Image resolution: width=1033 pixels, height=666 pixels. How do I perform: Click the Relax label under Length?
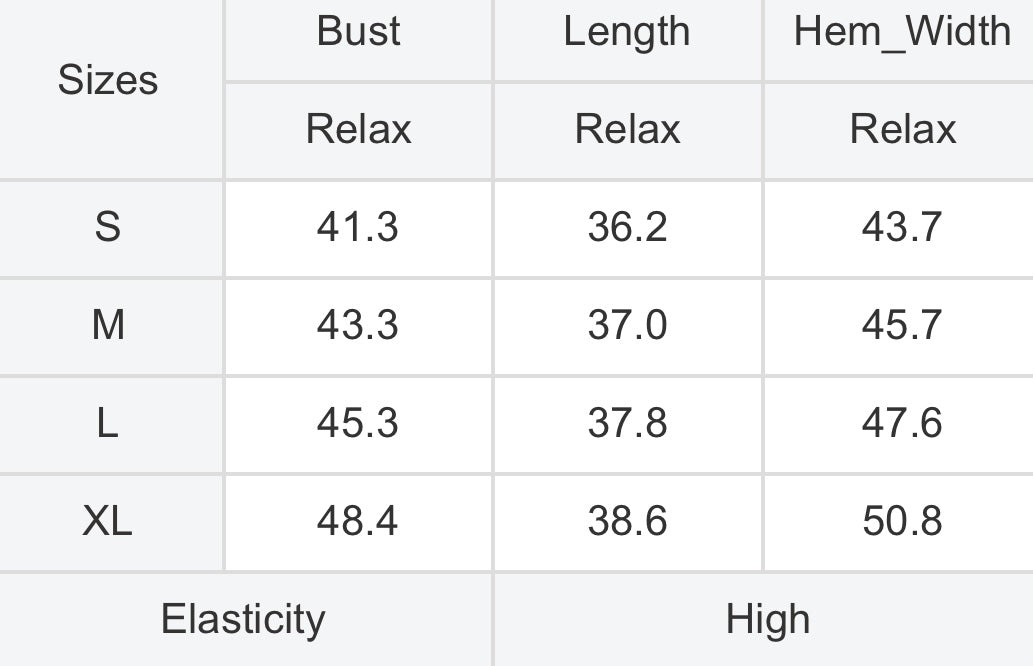click(627, 128)
